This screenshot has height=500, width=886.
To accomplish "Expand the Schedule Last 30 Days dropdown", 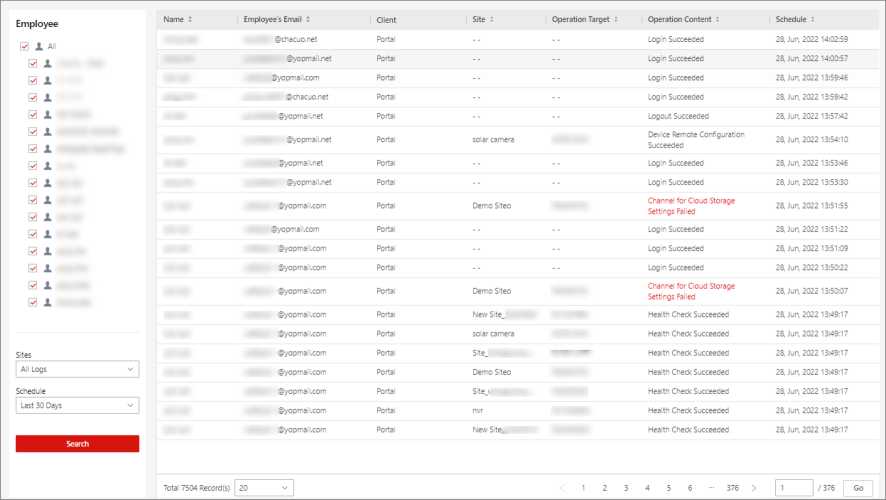I will [x=77, y=405].
